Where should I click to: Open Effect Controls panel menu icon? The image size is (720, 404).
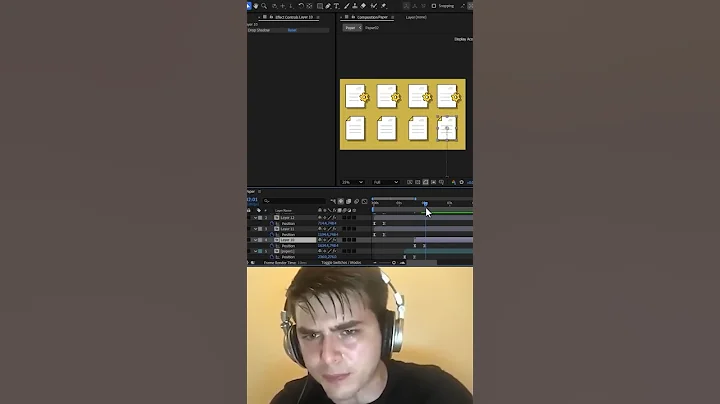point(318,17)
